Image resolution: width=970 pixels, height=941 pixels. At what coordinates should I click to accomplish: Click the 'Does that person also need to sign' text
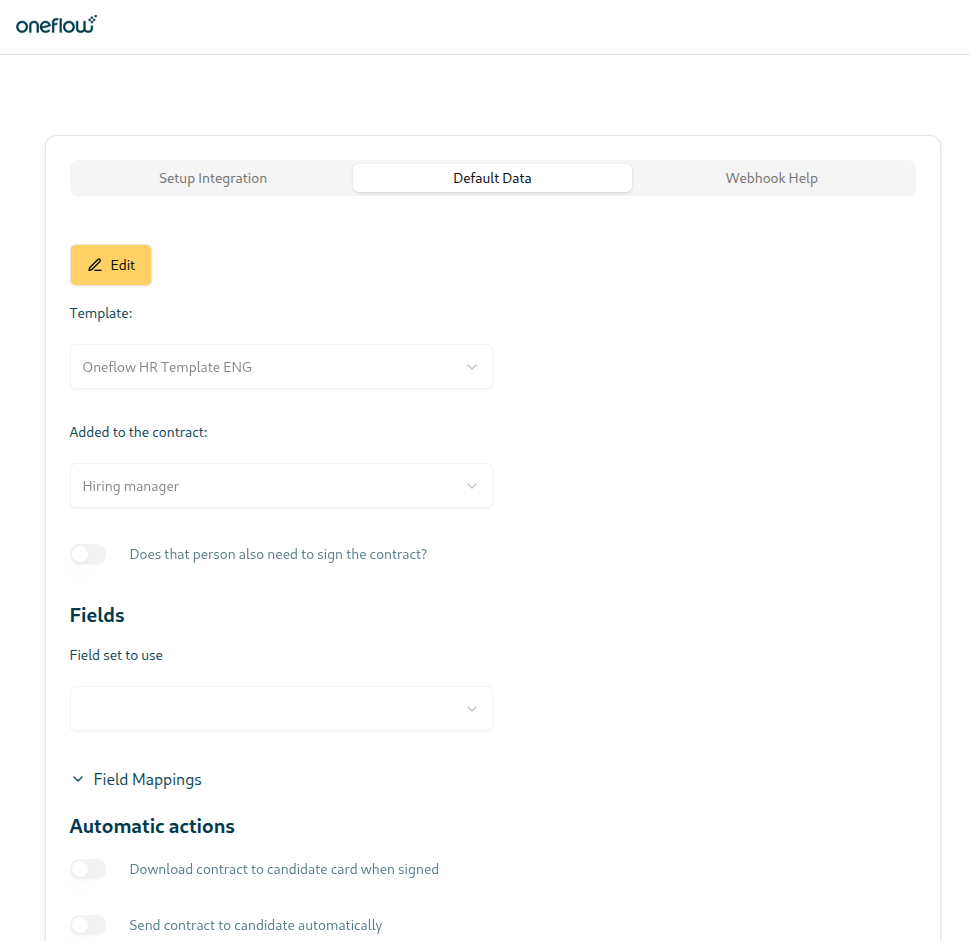(278, 554)
